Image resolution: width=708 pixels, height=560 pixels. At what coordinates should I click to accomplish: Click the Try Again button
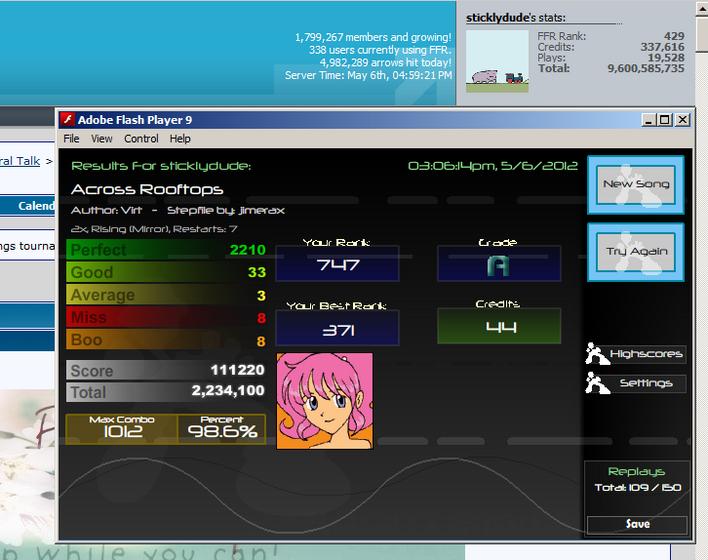click(636, 252)
